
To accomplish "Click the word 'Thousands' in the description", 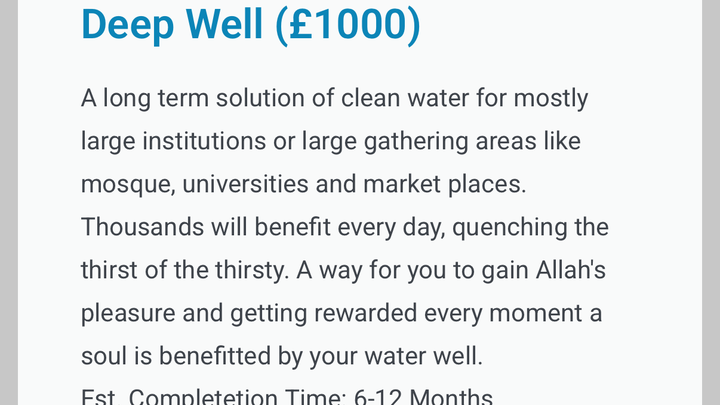I will [x=142, y=227].
